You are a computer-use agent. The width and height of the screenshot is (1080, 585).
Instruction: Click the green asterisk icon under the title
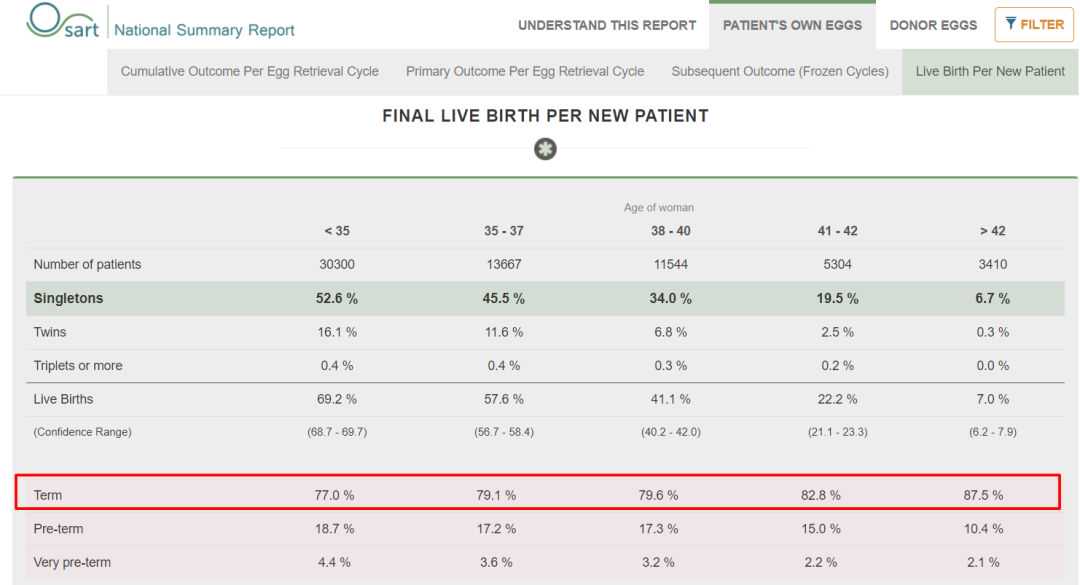click(x=545, y=150)
